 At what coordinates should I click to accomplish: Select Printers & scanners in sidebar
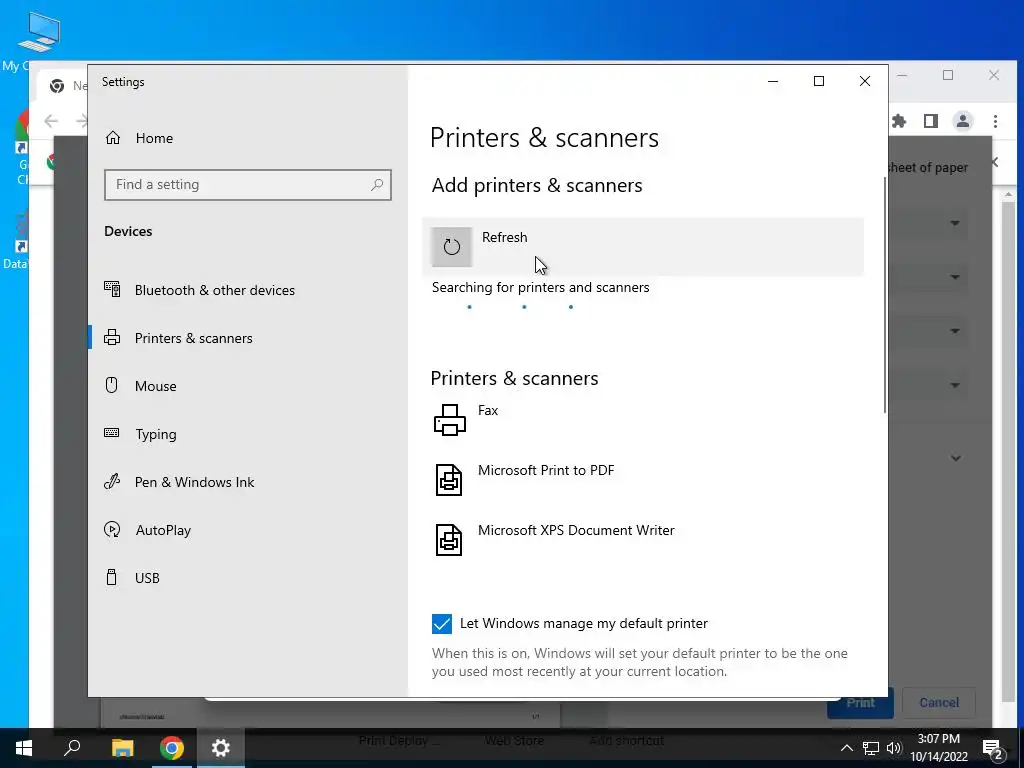tap(193, 338)
